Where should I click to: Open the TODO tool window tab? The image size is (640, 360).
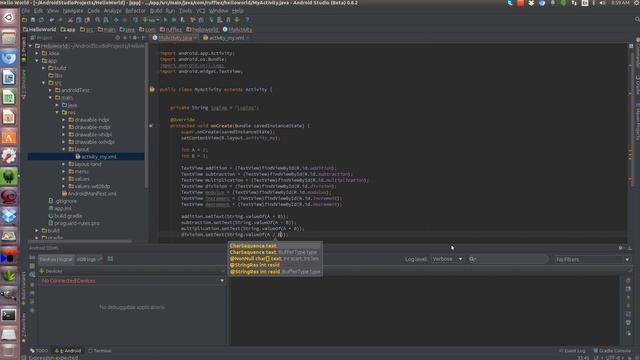tap(39, 351)
